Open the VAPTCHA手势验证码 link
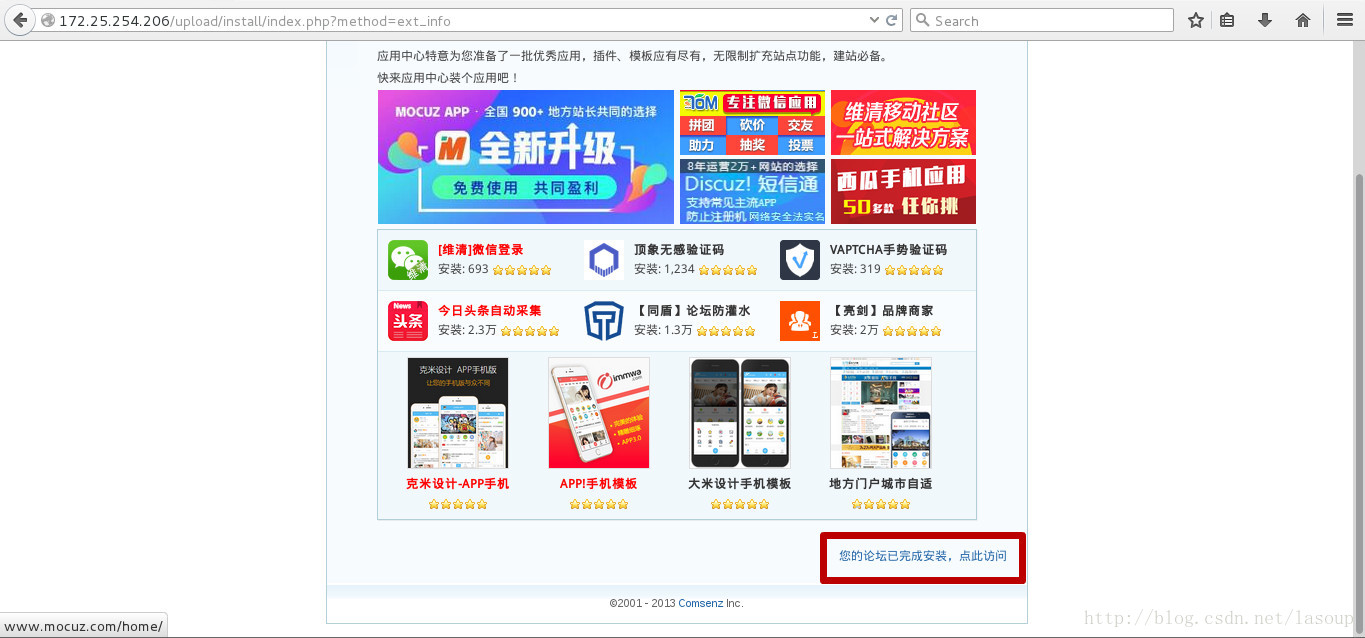The width and height of the screenshot is (1365, 638). coord(888,250)
